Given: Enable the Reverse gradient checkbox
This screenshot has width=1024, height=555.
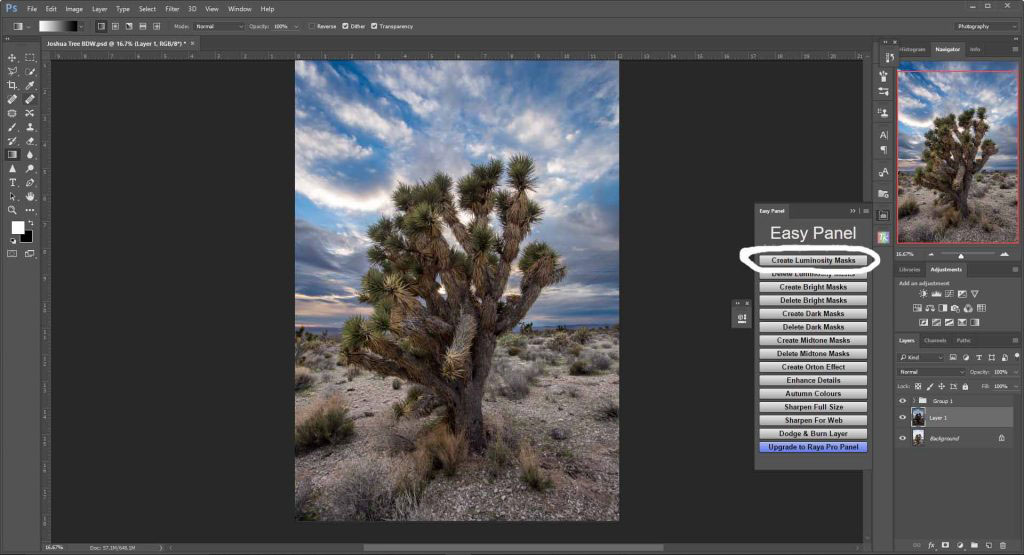Looking at the screenshot, I should point(311,26).
